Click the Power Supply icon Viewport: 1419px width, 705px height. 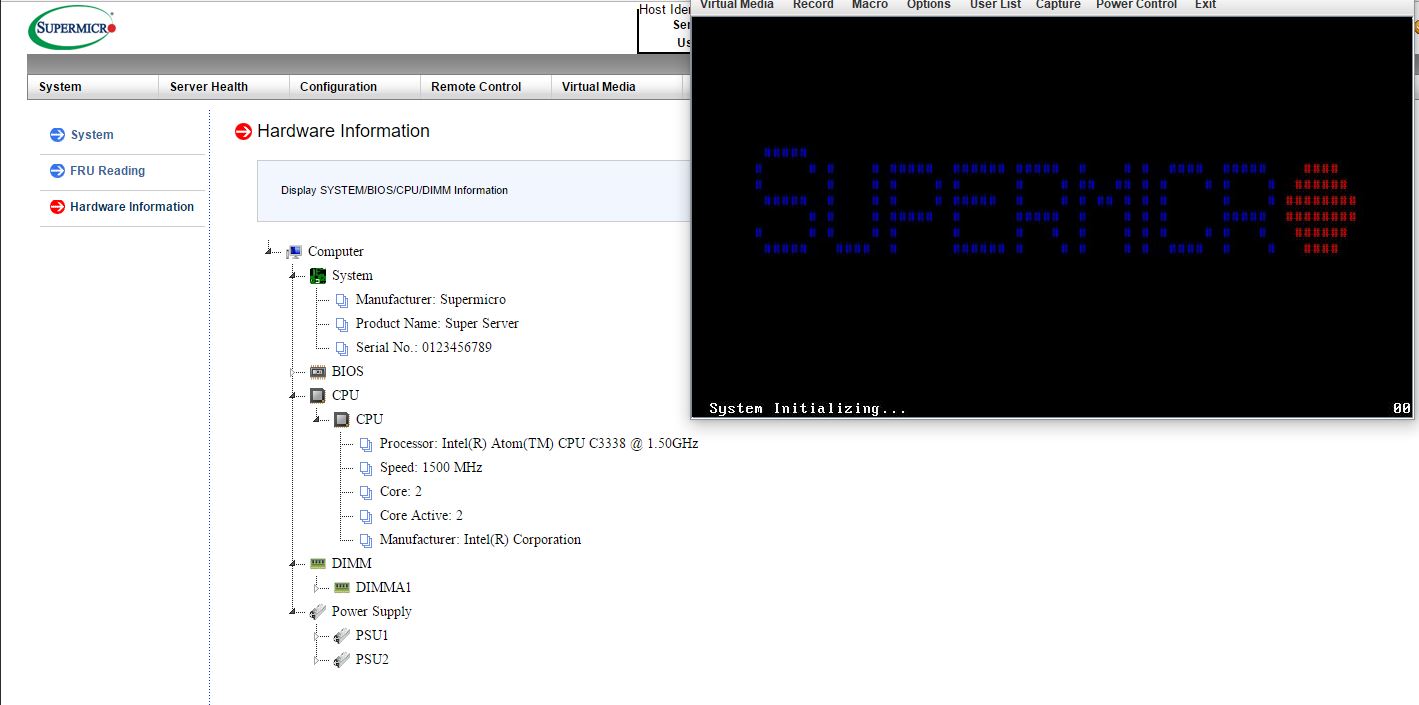pos(318,612)
